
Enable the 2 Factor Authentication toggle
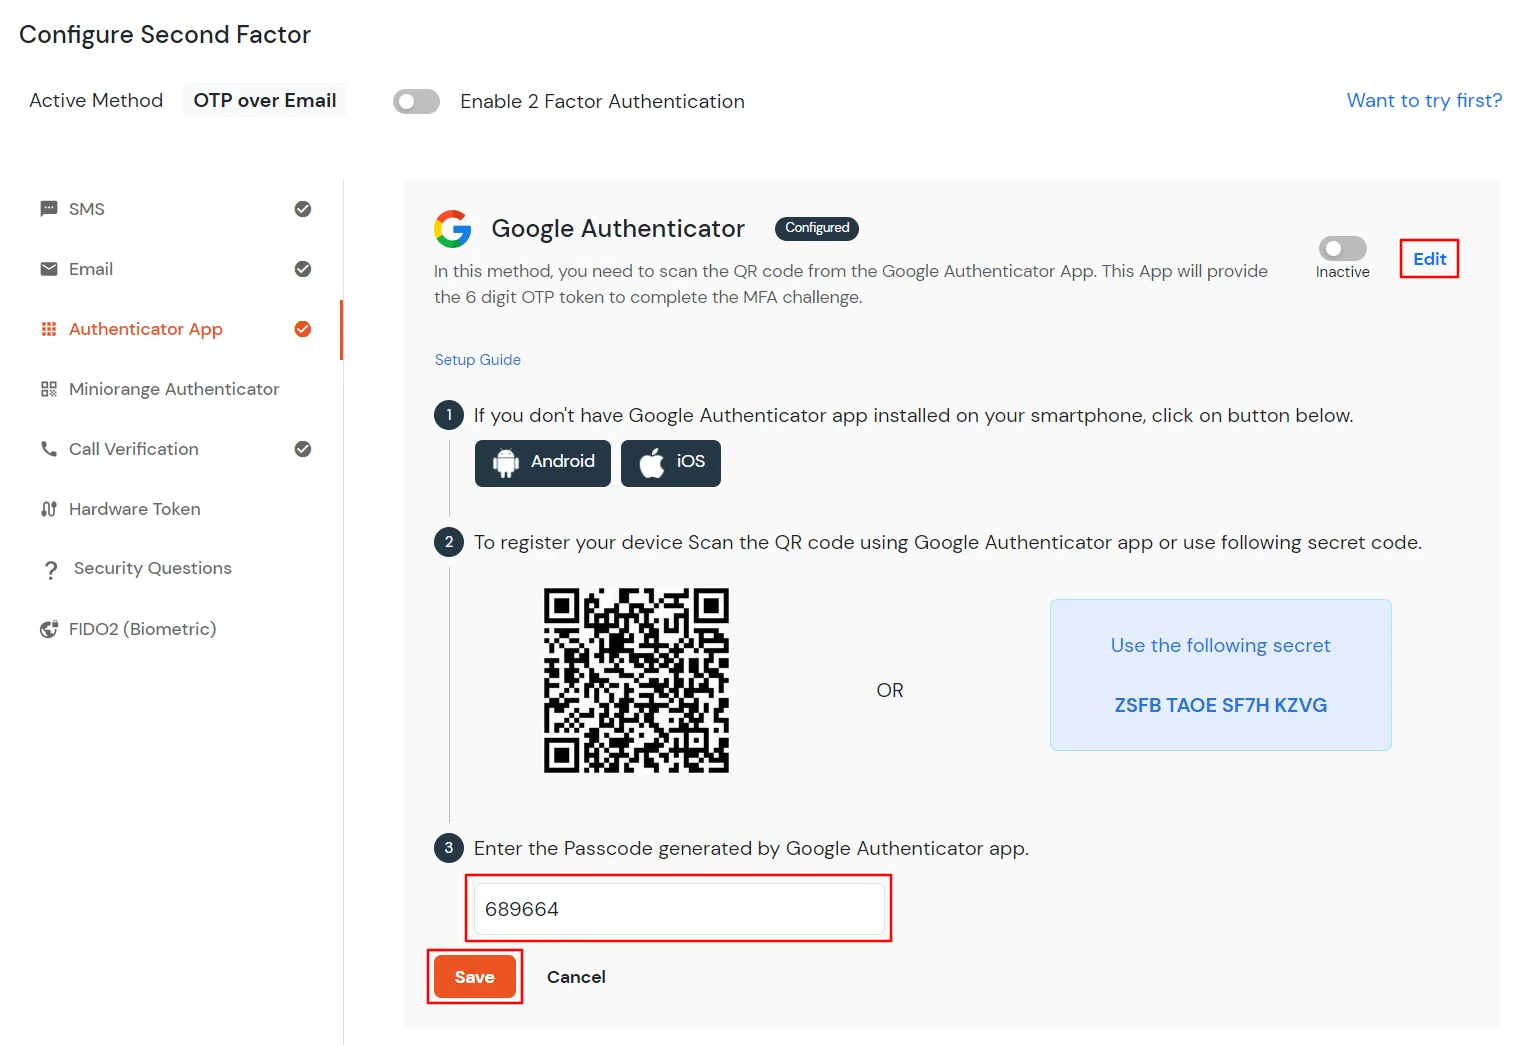click(x=416, y=101)
